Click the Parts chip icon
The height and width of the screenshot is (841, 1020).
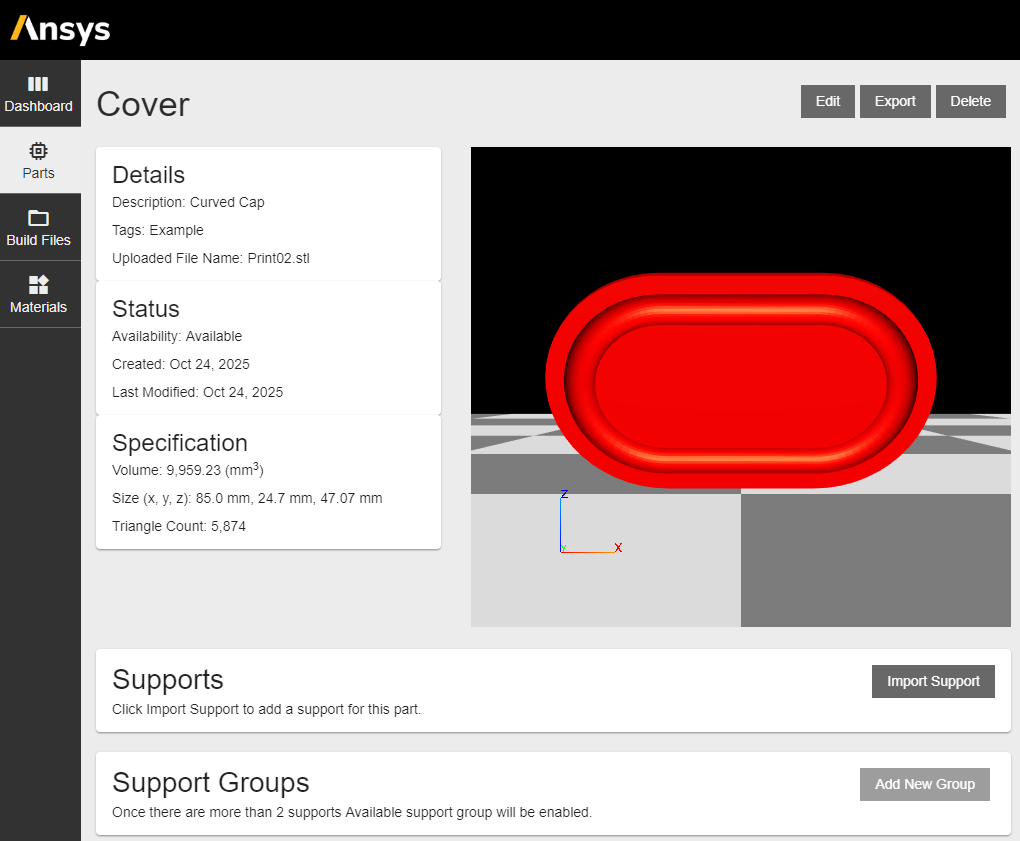tap(38, 151)
